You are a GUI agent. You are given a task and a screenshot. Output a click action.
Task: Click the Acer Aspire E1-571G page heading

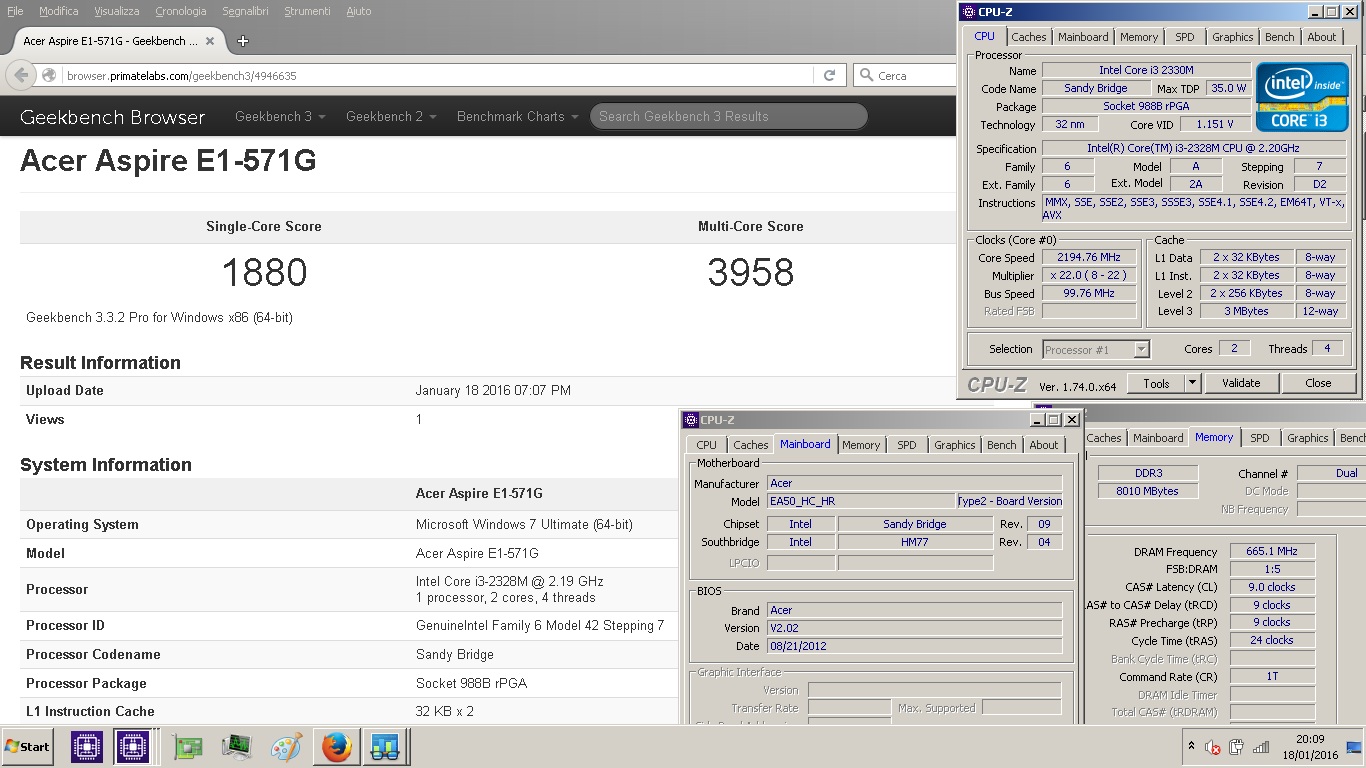point(168,160)
